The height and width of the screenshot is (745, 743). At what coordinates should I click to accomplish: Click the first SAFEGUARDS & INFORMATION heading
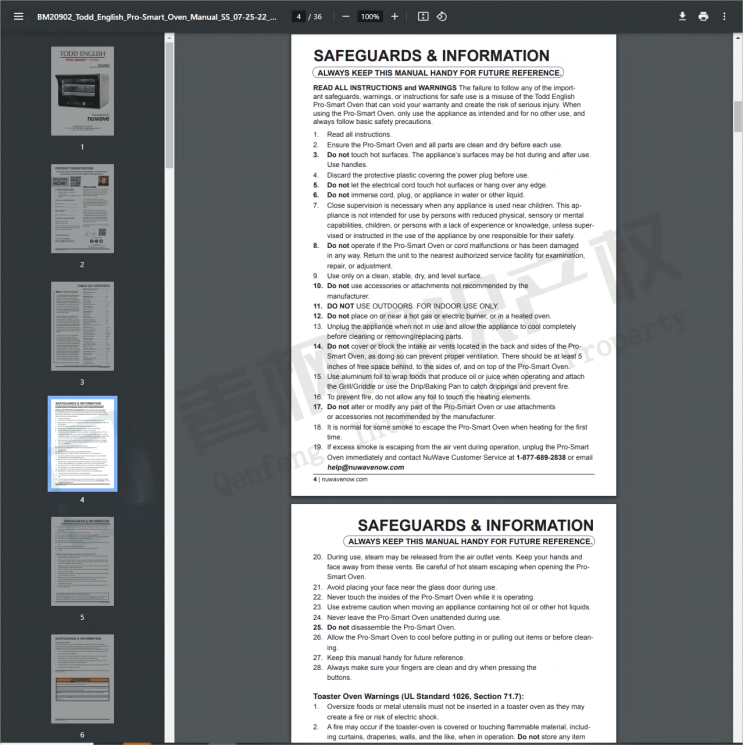pos(431,56)
